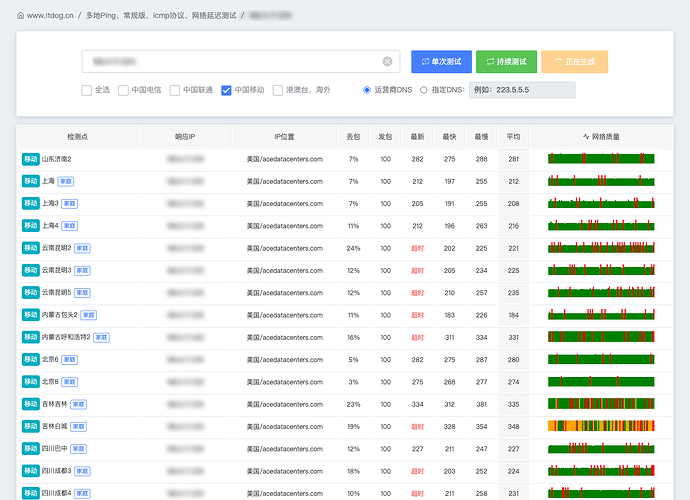The image size is (690, 500).
Task: Click the 家庭 tag next to 四川巴中
Action: click(78, 449)
